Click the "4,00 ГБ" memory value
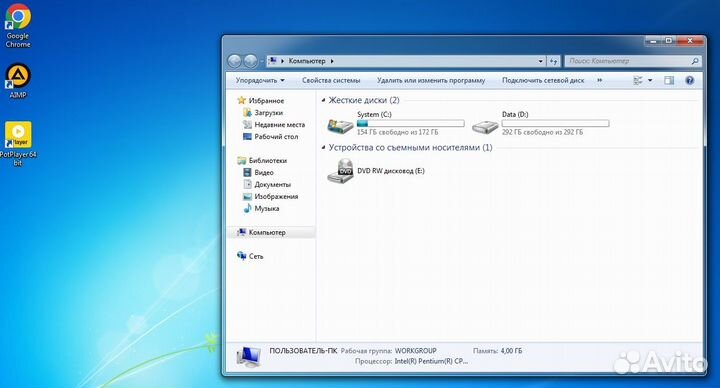 coord(511,351)
